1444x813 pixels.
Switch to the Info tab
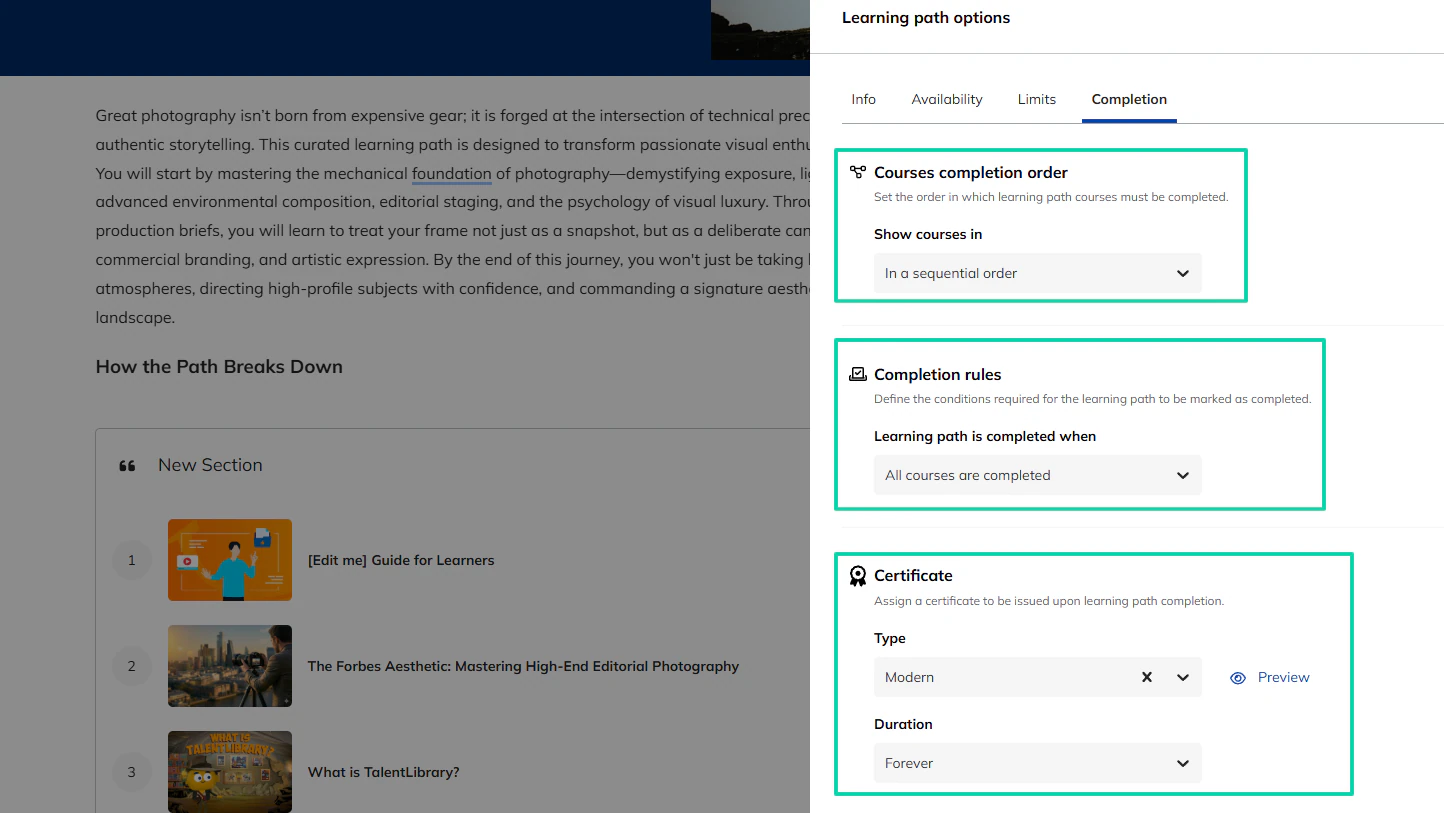pos(863,99)
